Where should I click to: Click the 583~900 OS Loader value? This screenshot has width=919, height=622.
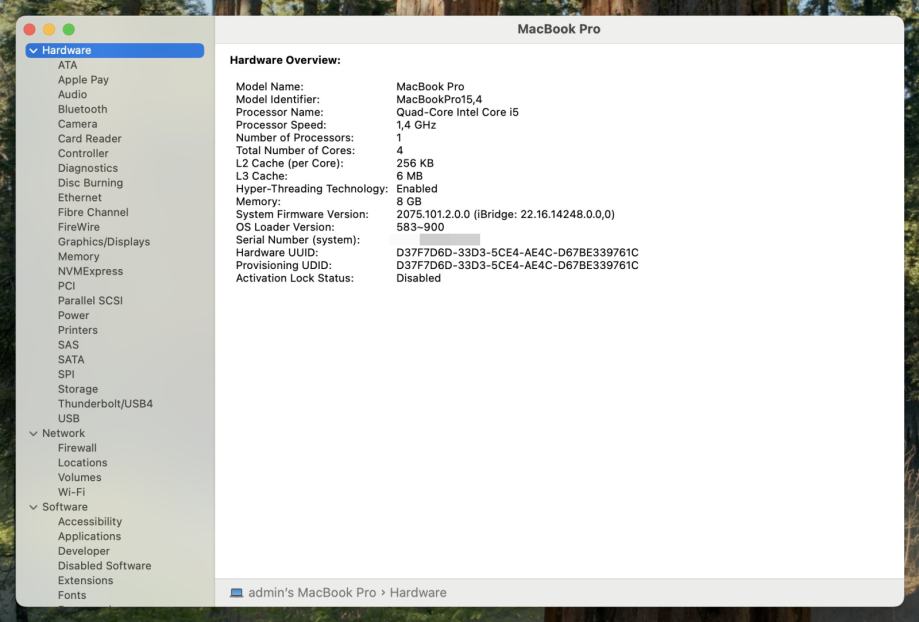420,227
